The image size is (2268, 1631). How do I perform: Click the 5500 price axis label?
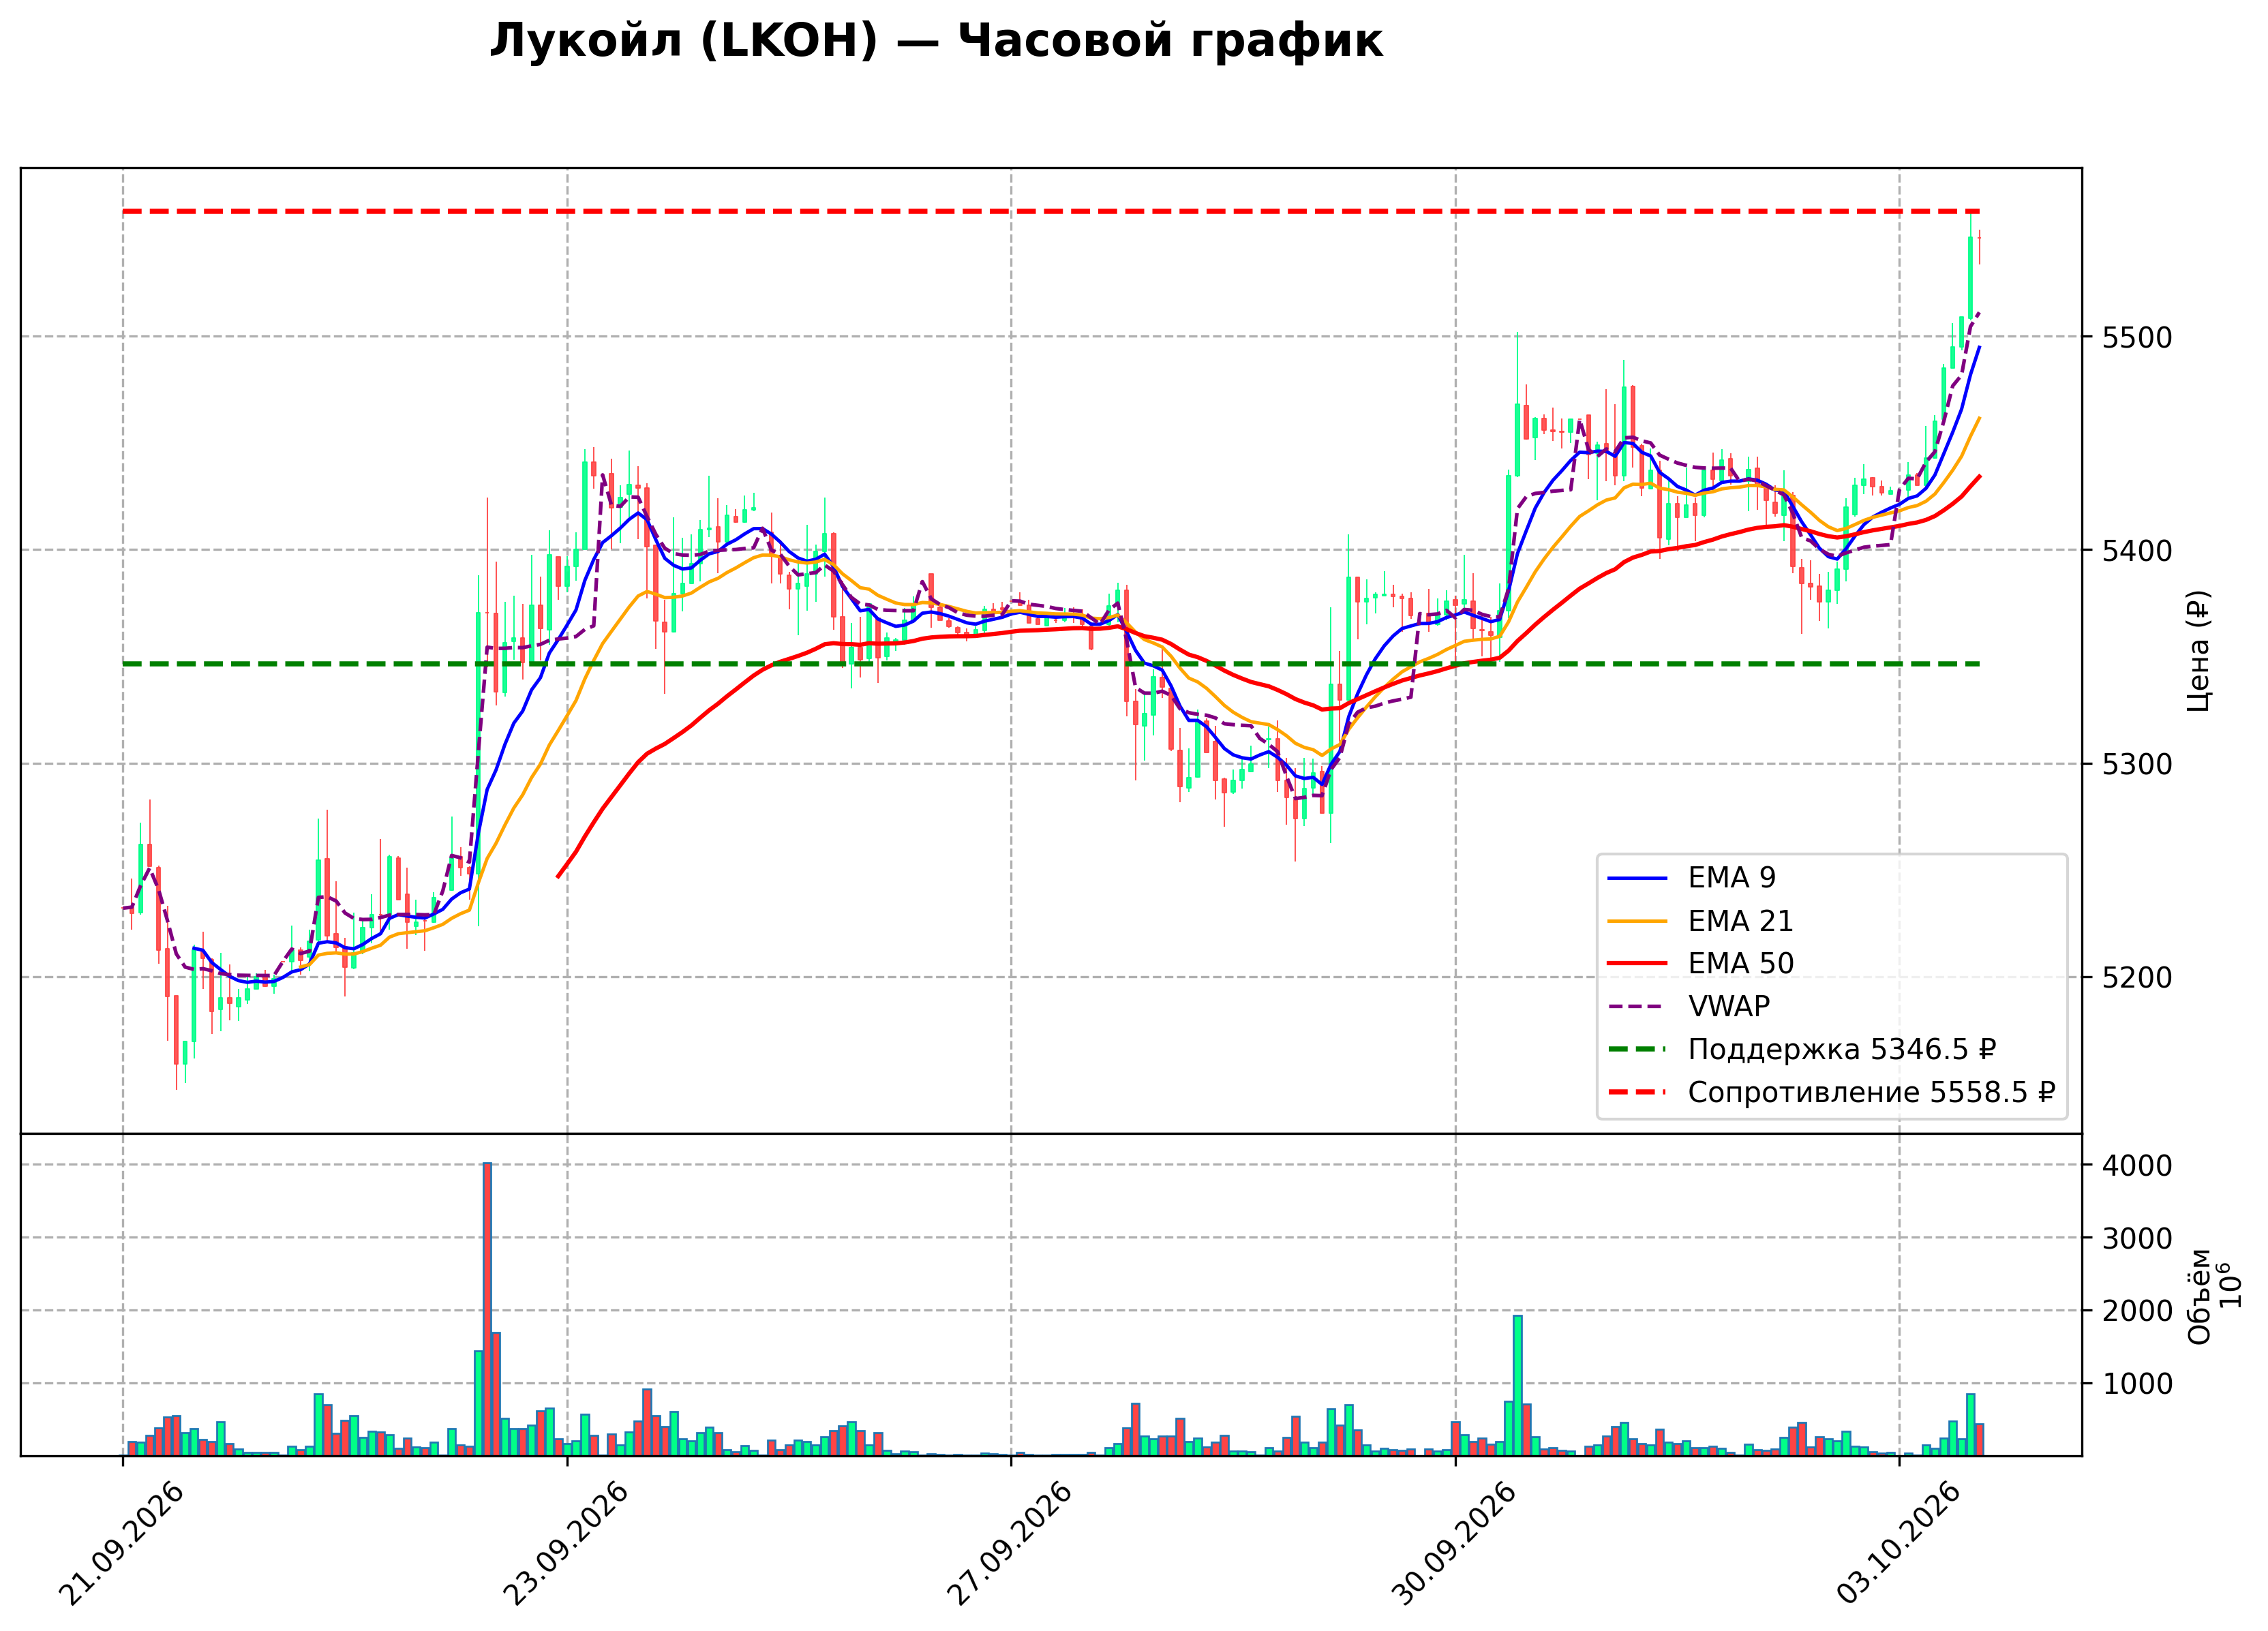click(x=2138, y=337)
